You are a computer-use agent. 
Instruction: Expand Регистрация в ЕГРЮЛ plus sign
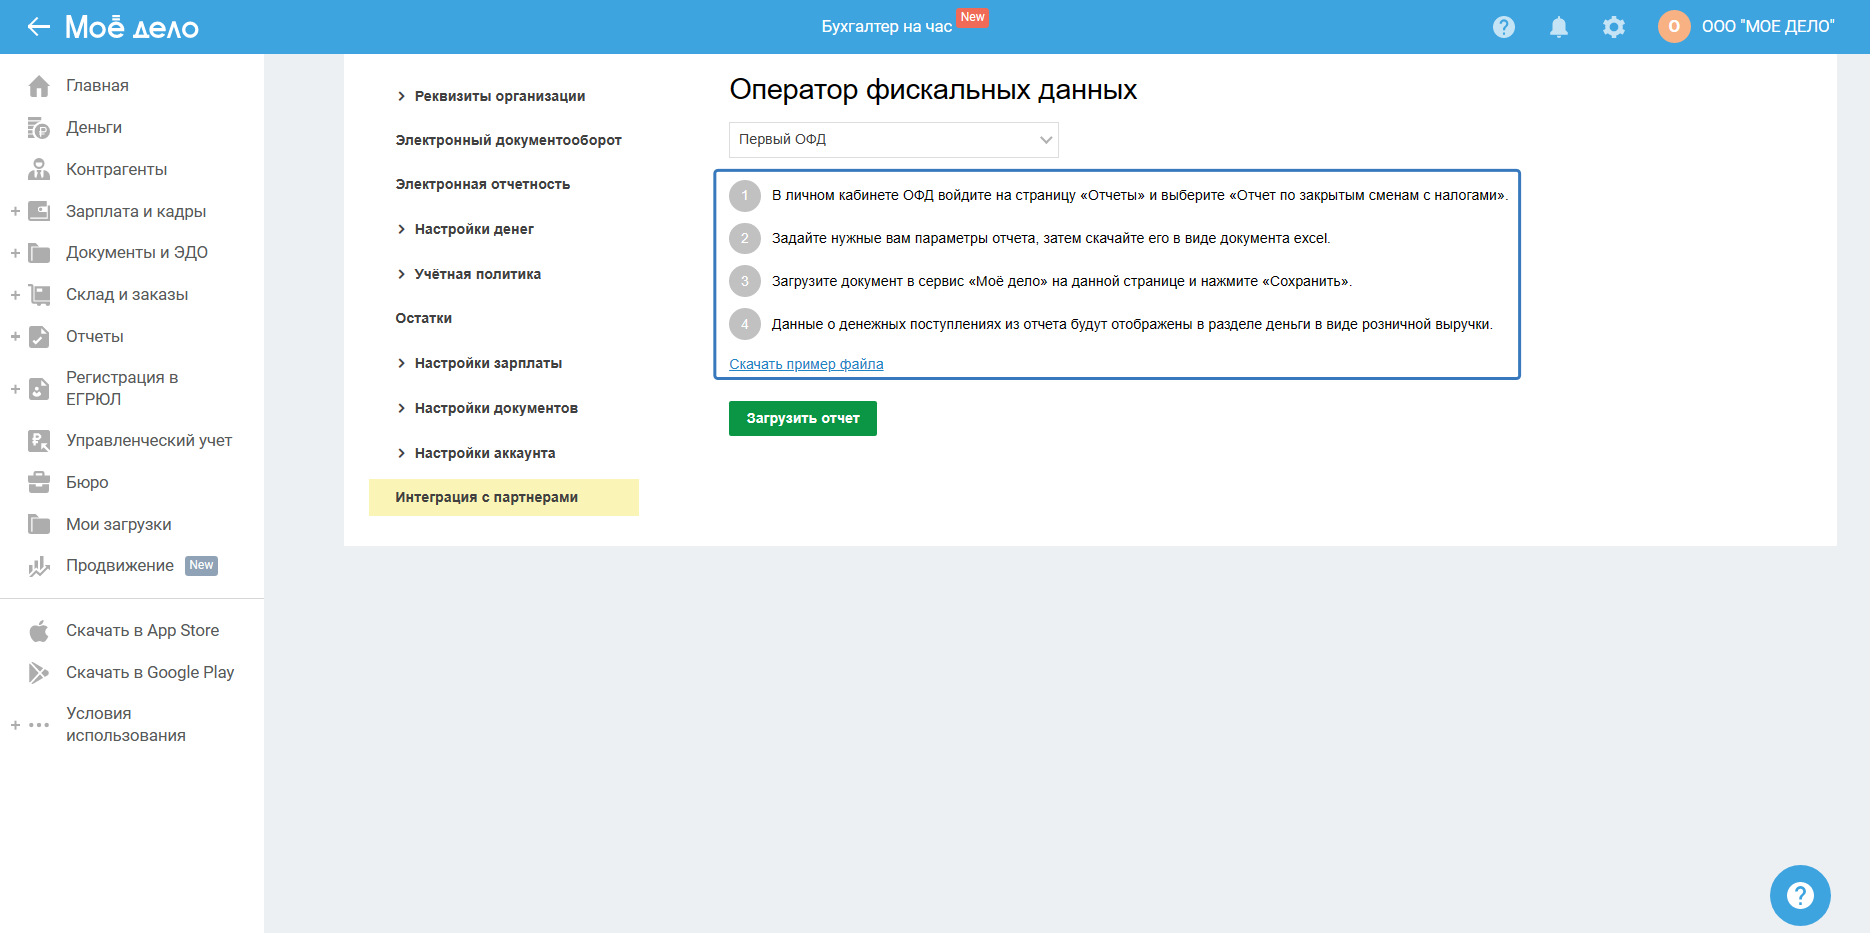15,389
